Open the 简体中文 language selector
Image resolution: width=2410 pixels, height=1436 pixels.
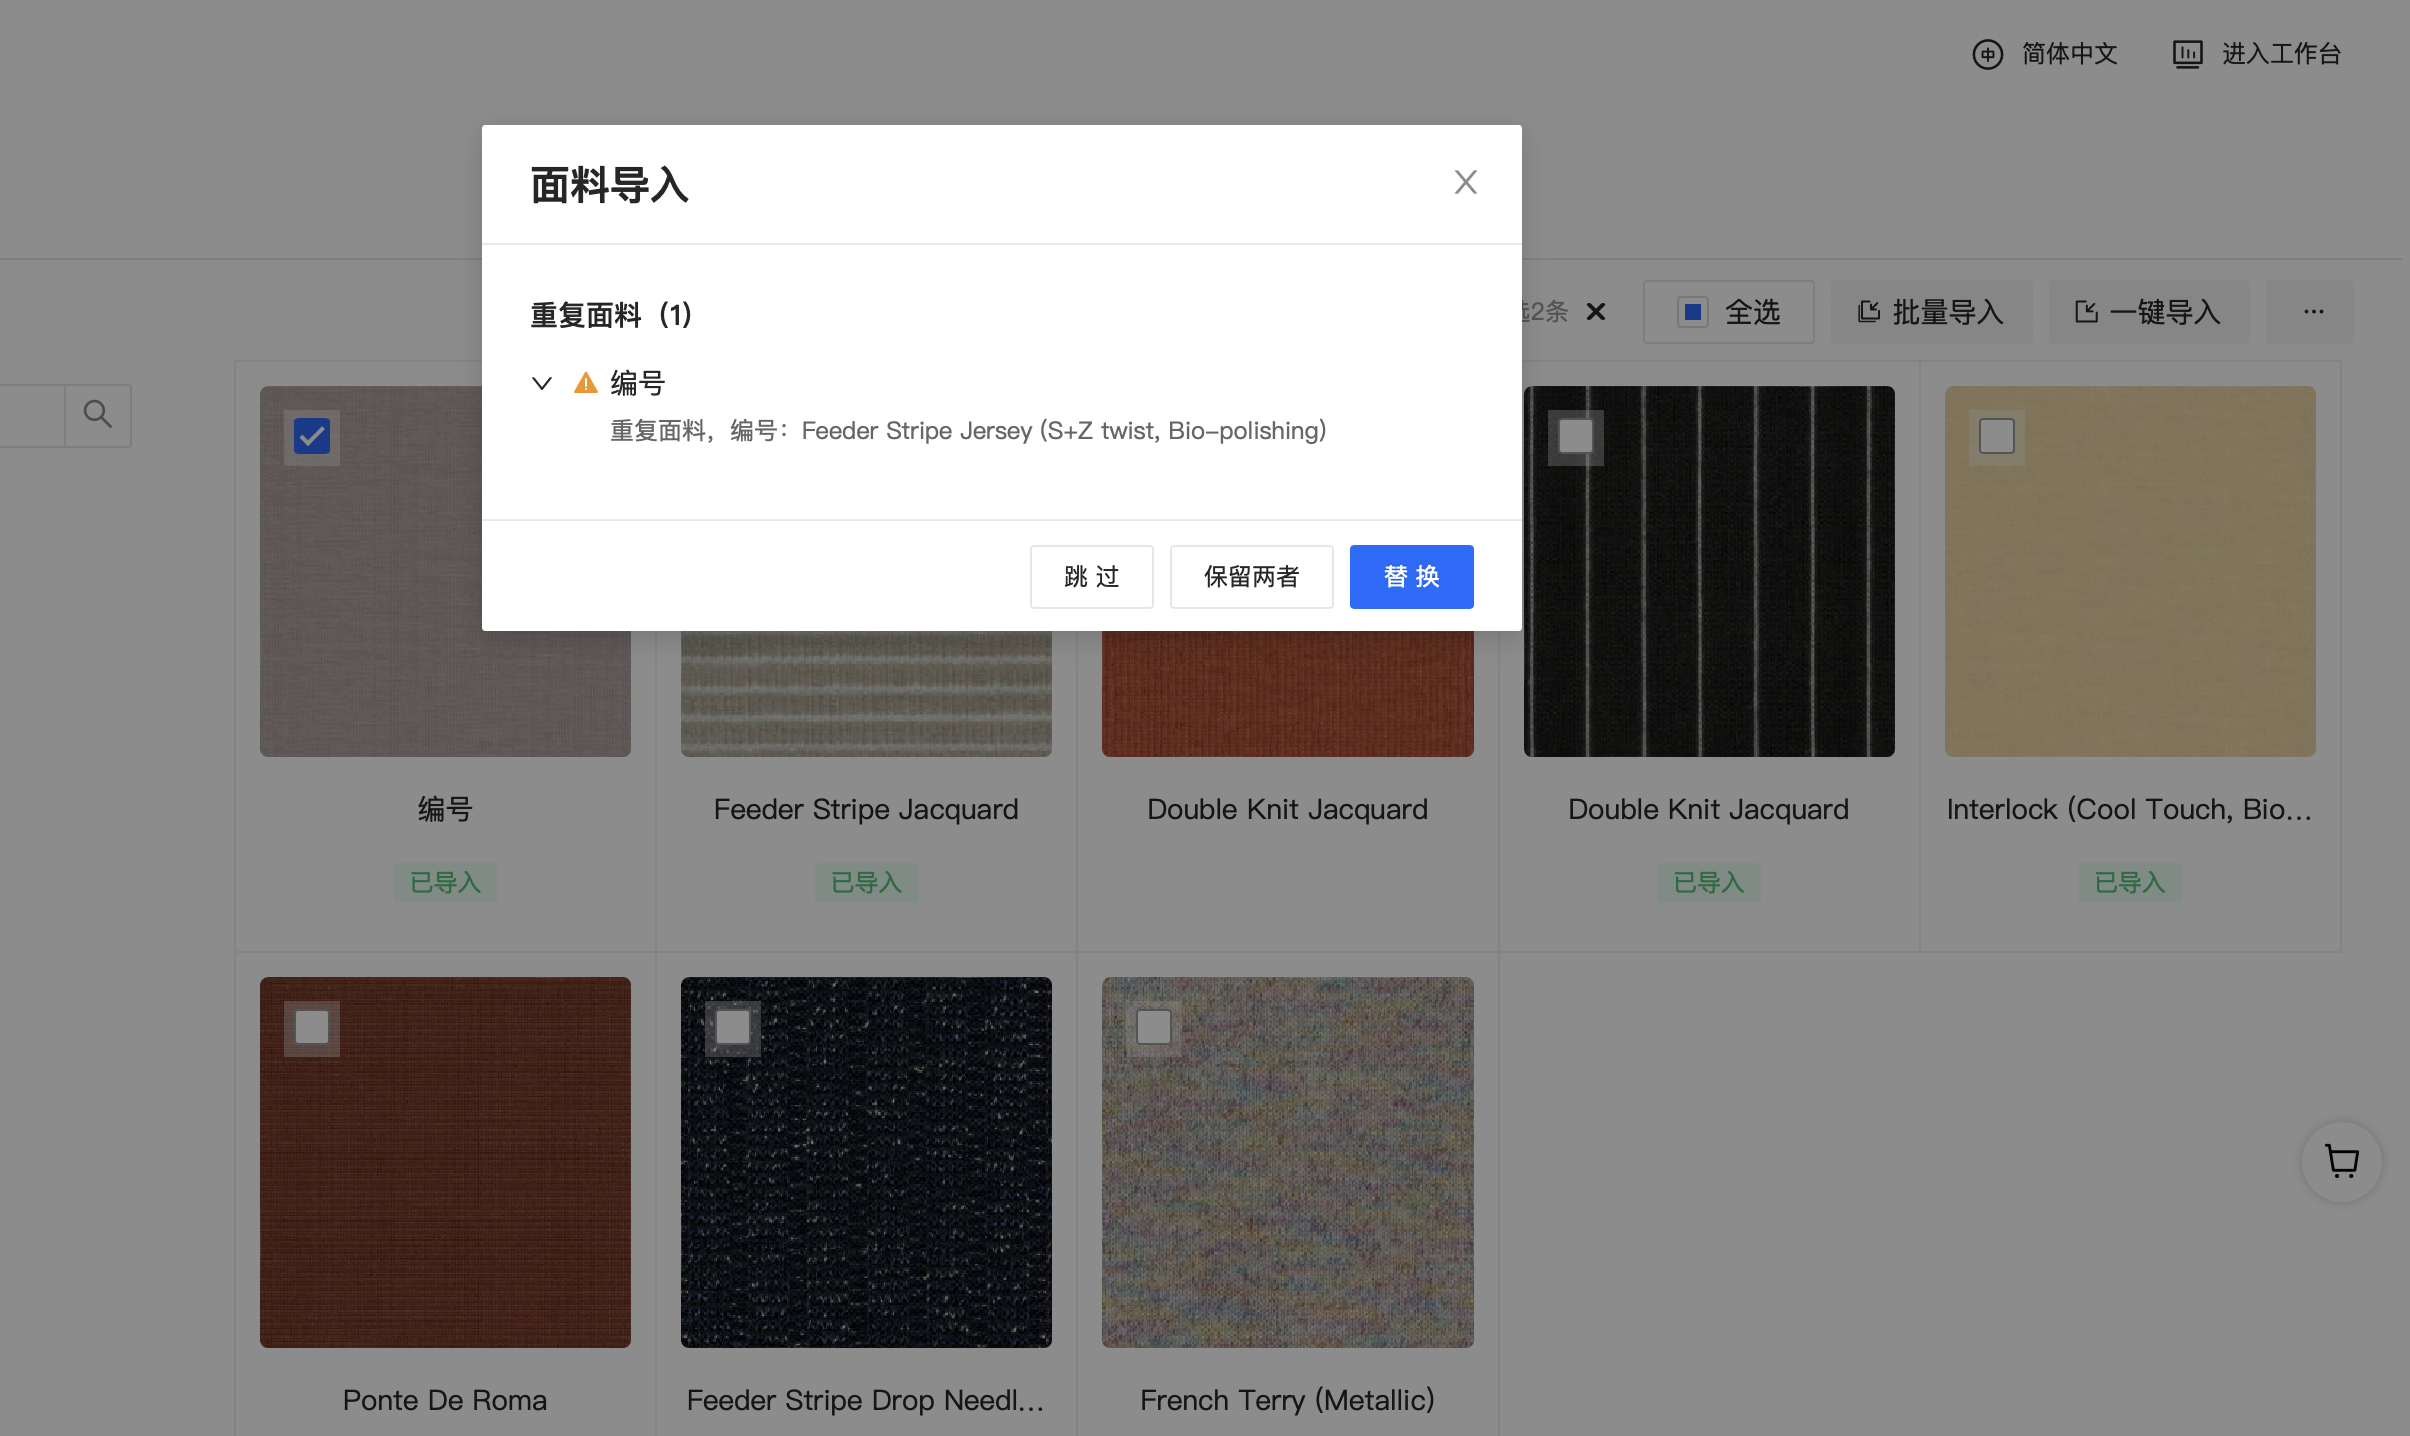pyautogui.click(x=2069, y=54)
